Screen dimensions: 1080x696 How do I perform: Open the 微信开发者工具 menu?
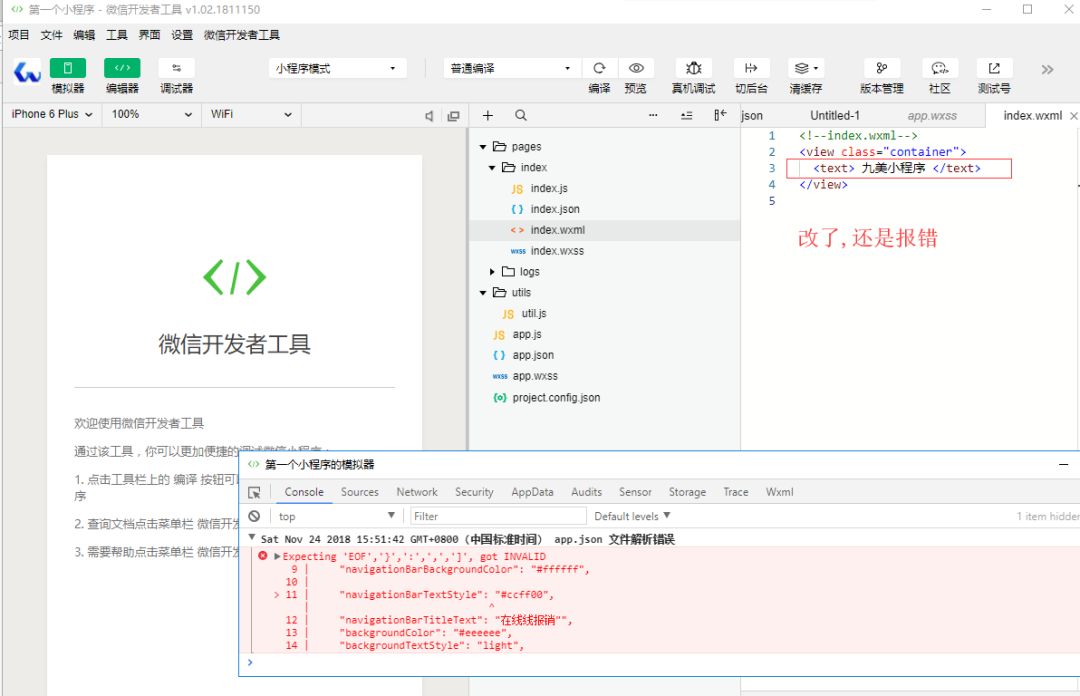click(242, 35)
